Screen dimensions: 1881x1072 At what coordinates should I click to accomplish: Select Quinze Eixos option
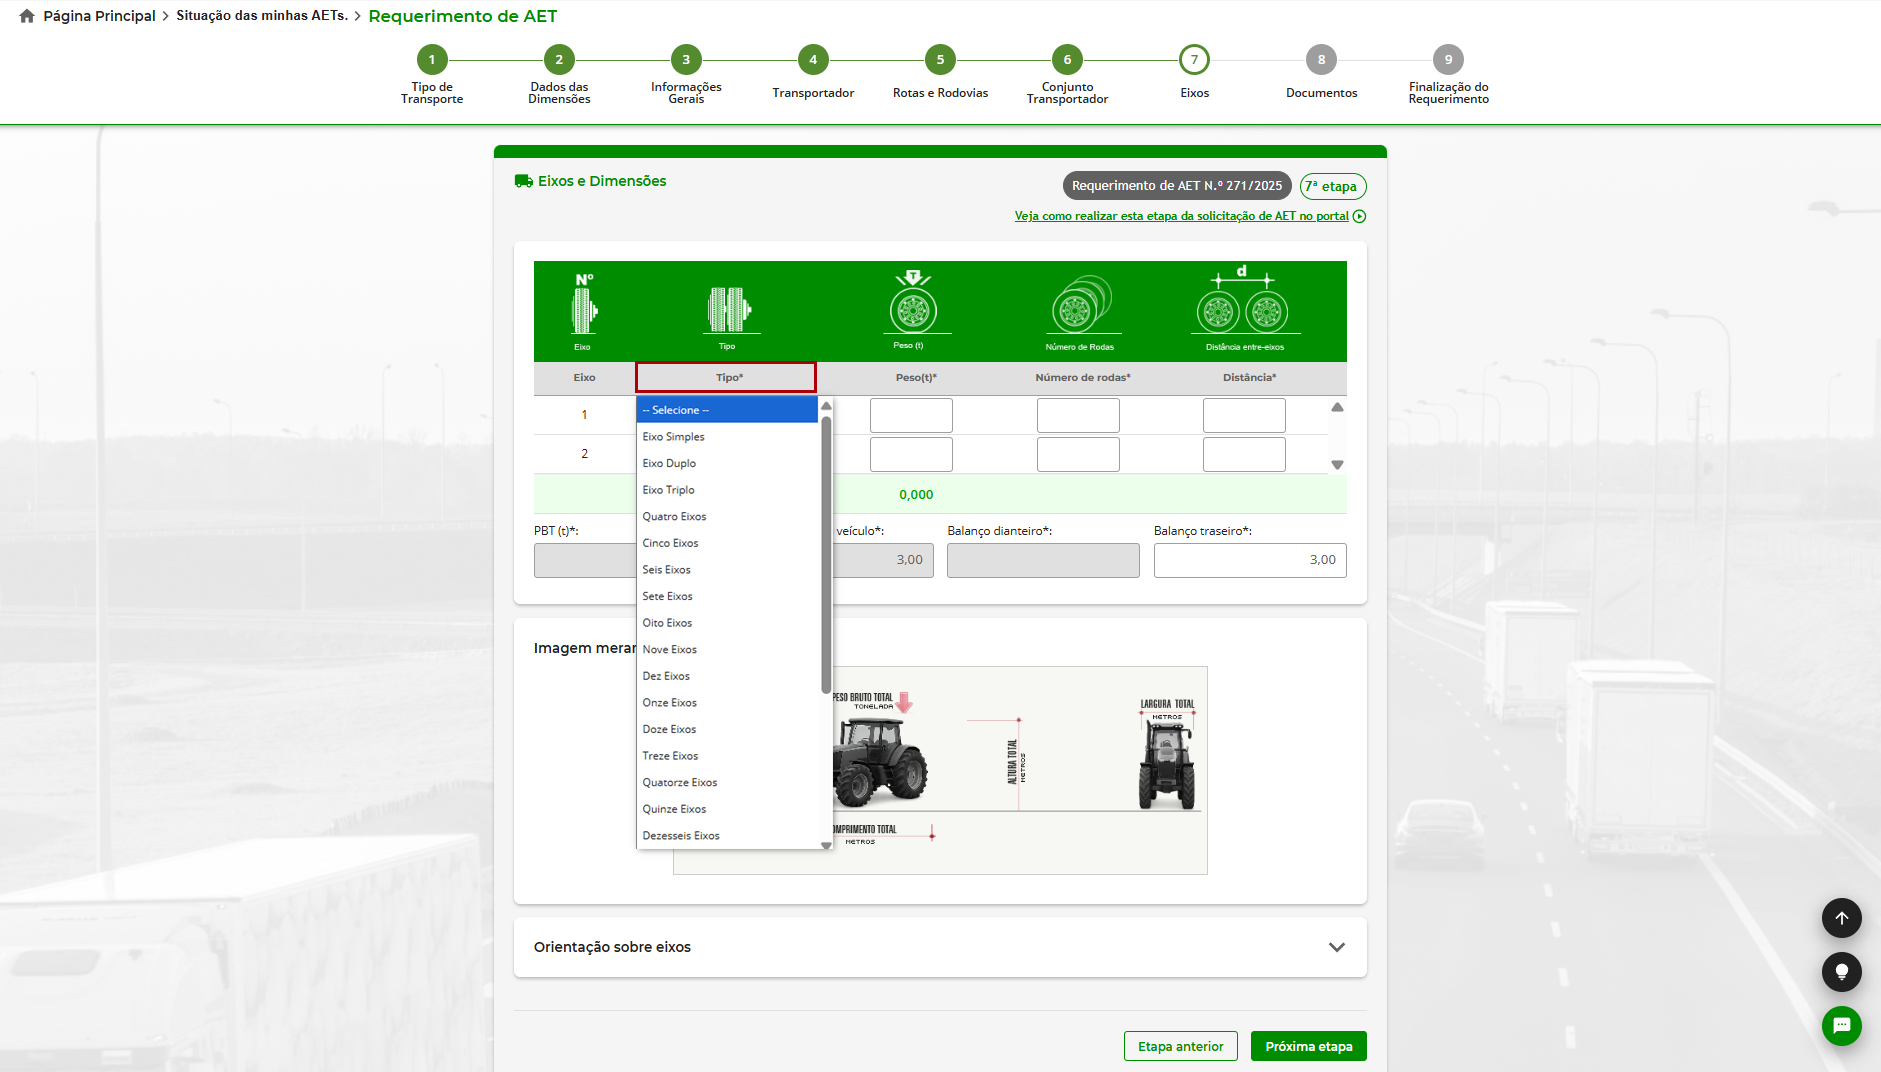727,809
